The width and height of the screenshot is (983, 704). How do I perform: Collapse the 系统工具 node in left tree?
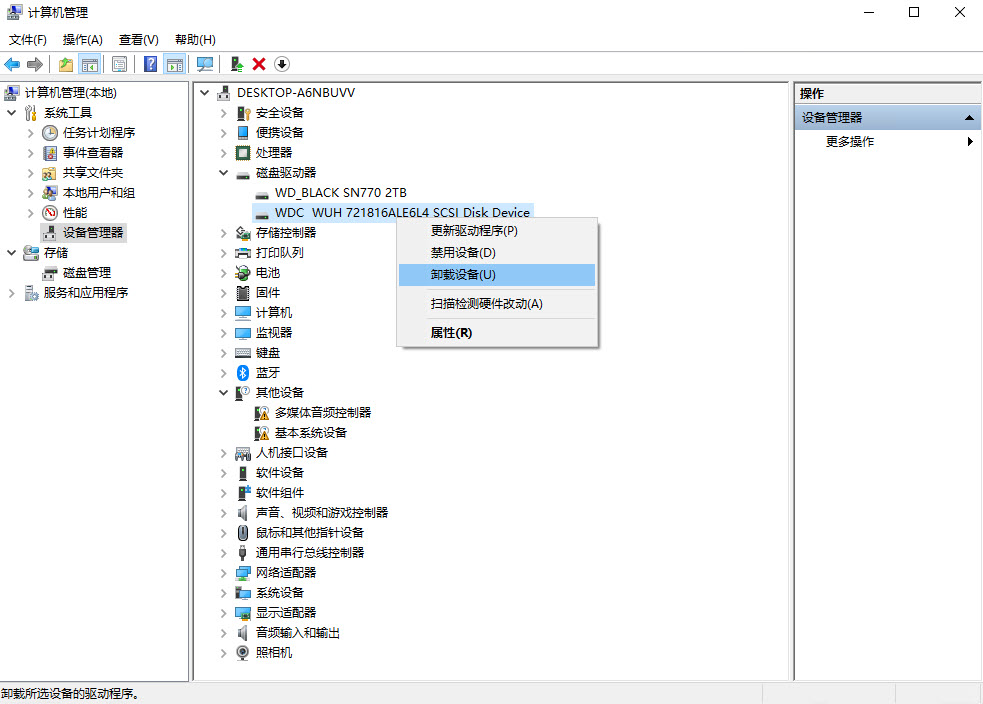click(x=11, y=113)
